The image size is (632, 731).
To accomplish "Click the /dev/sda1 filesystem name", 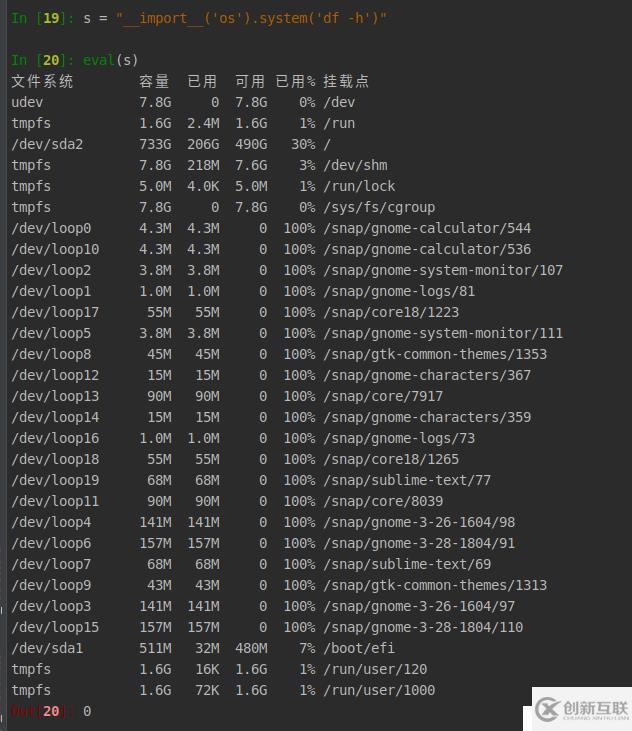I will (47, 648).
